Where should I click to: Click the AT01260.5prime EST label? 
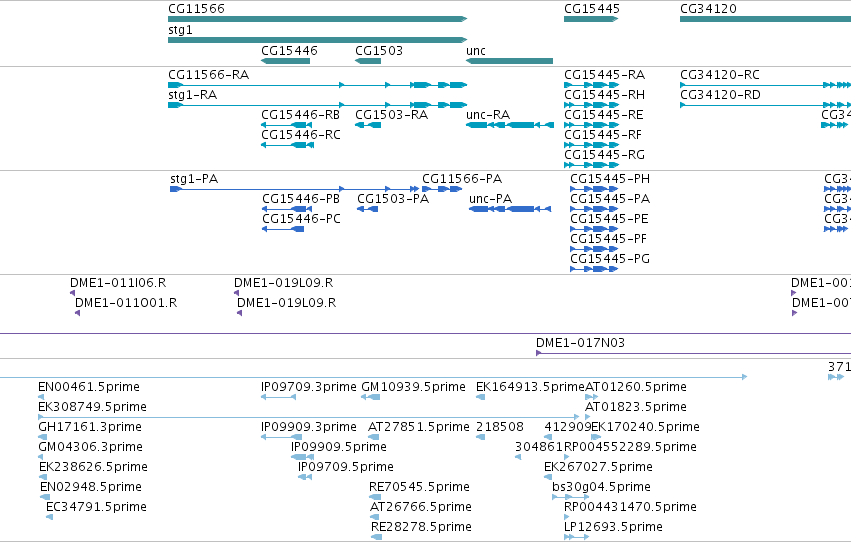coord(636,387)
